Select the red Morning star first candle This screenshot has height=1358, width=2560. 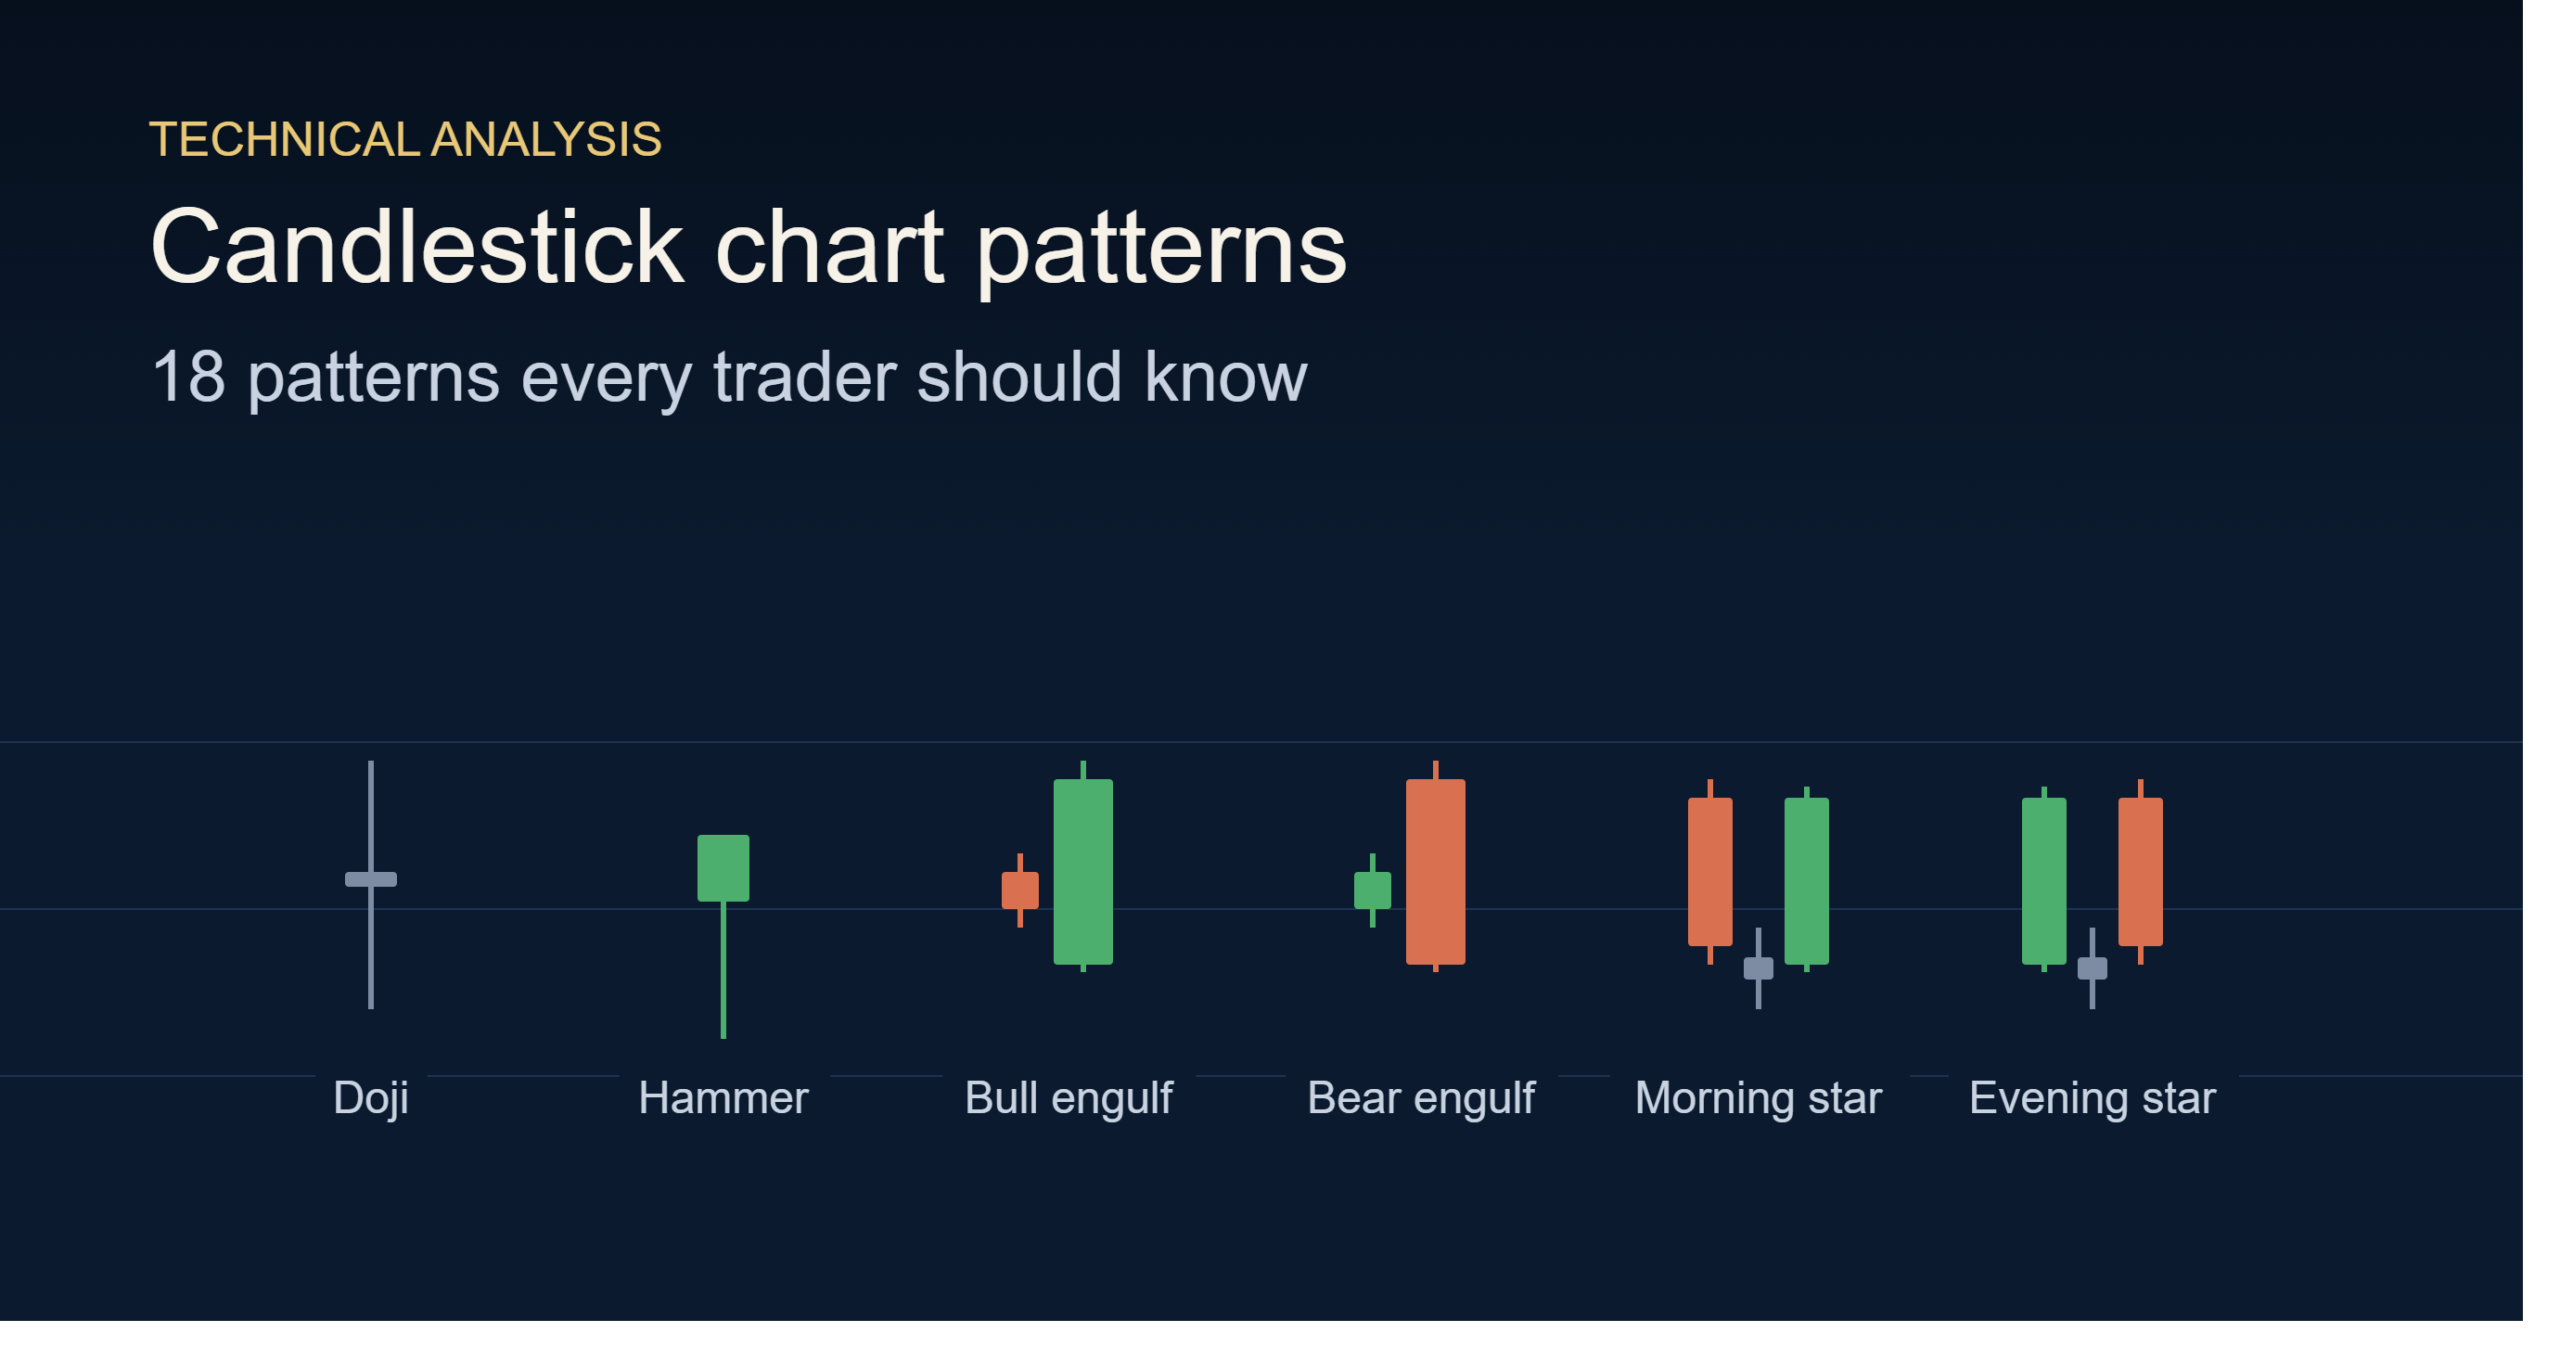pyautogui.click(x=1710, y=872)
